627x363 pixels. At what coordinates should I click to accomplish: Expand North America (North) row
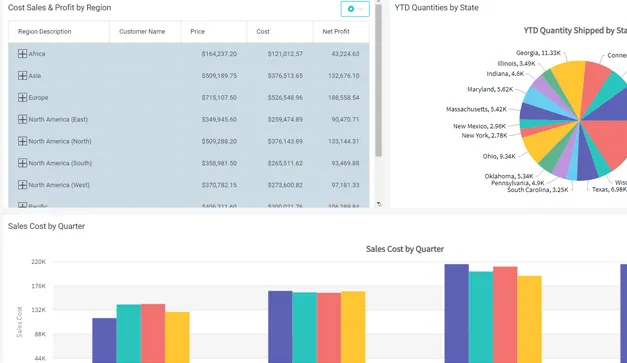click(22, 141)
